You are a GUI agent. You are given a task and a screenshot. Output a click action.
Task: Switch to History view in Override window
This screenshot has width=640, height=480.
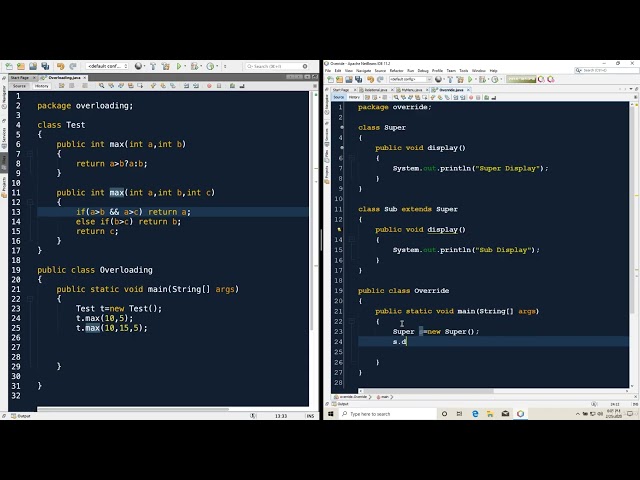pos(354,98)
